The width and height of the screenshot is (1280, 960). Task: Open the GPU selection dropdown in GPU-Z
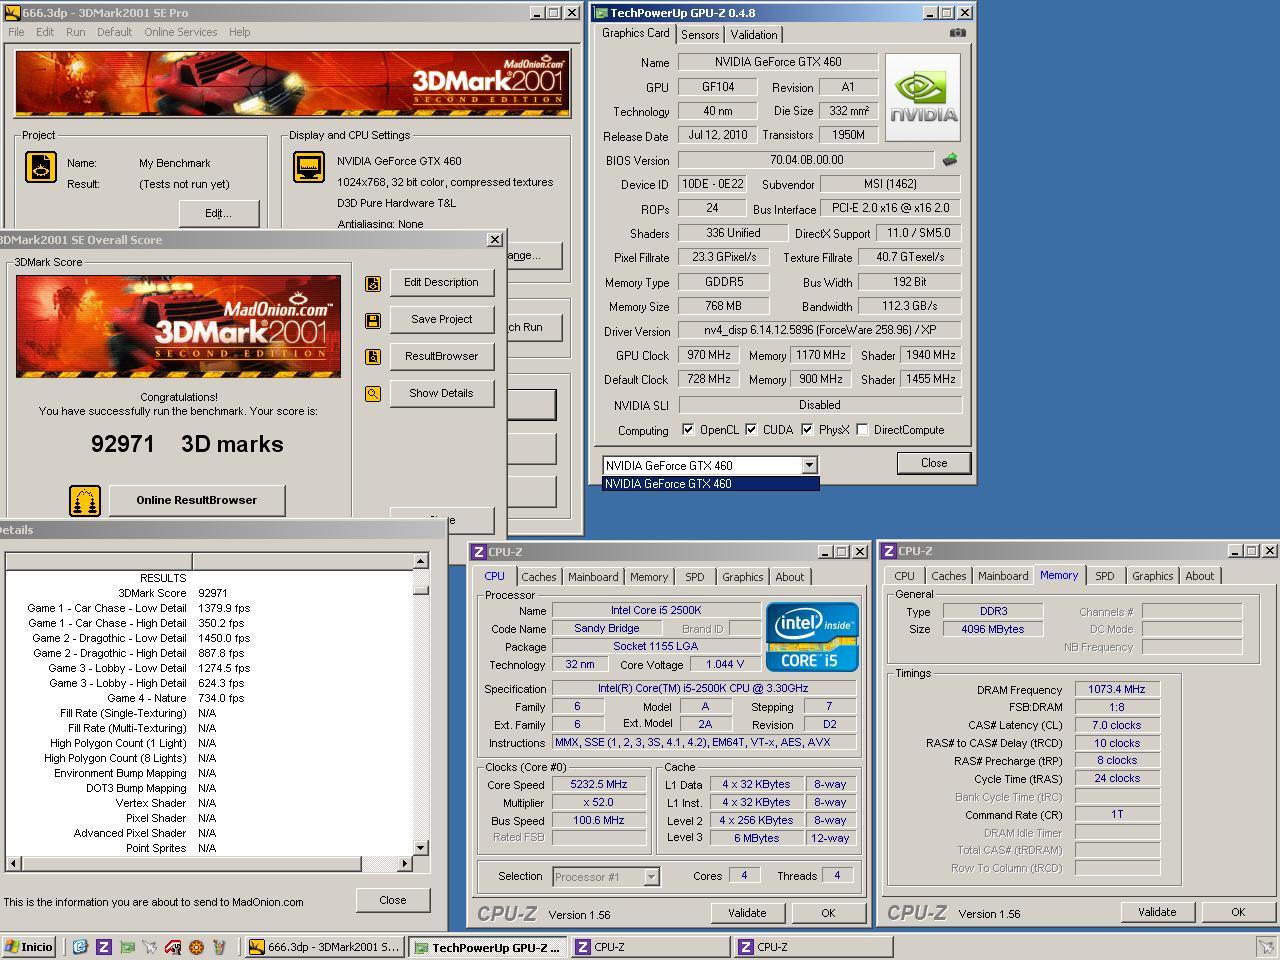coord(809,465)
